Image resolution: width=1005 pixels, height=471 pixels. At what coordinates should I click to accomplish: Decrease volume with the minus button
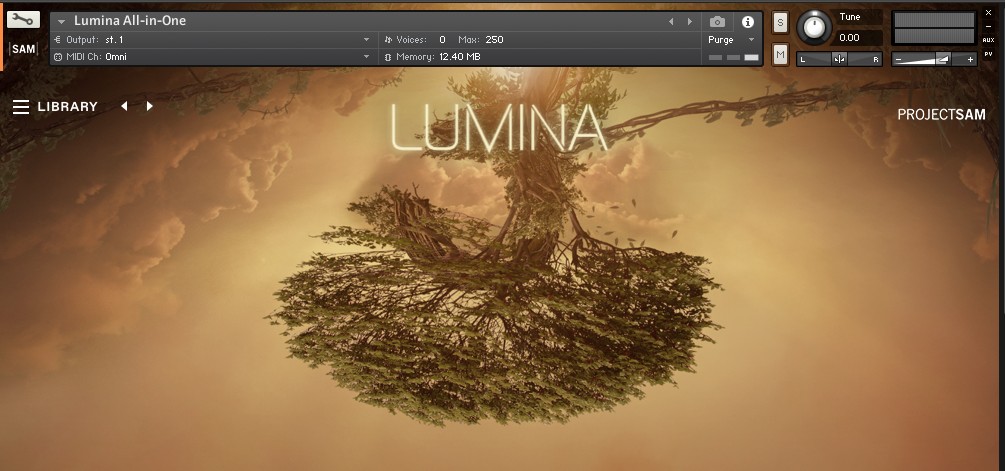[x=899, y=60]
